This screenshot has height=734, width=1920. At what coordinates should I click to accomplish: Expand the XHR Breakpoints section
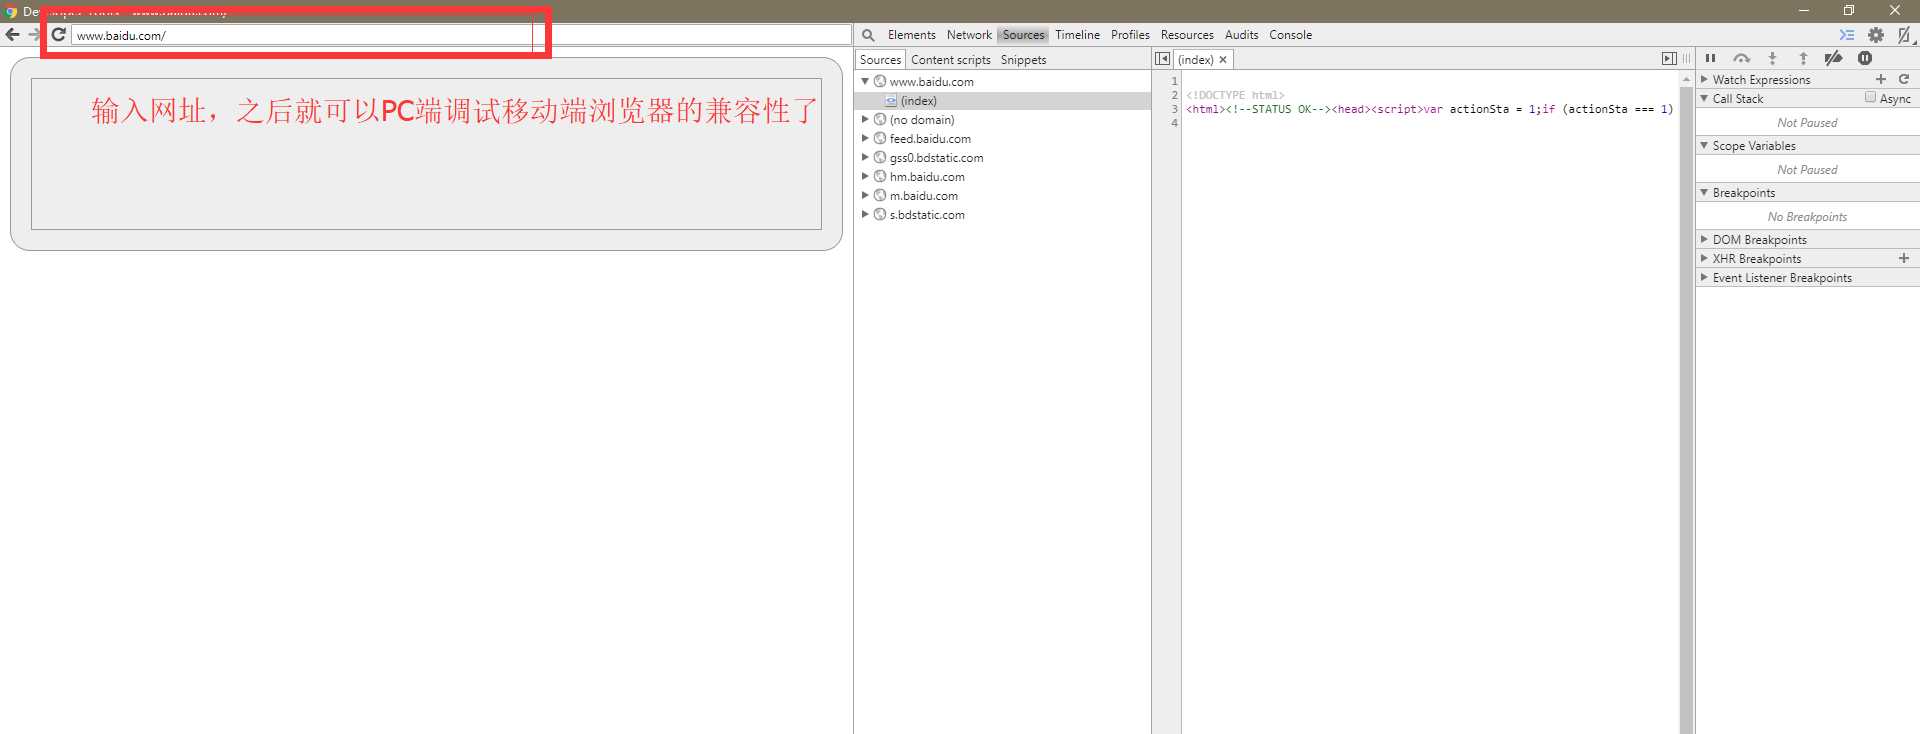(x=1704, y=258)
